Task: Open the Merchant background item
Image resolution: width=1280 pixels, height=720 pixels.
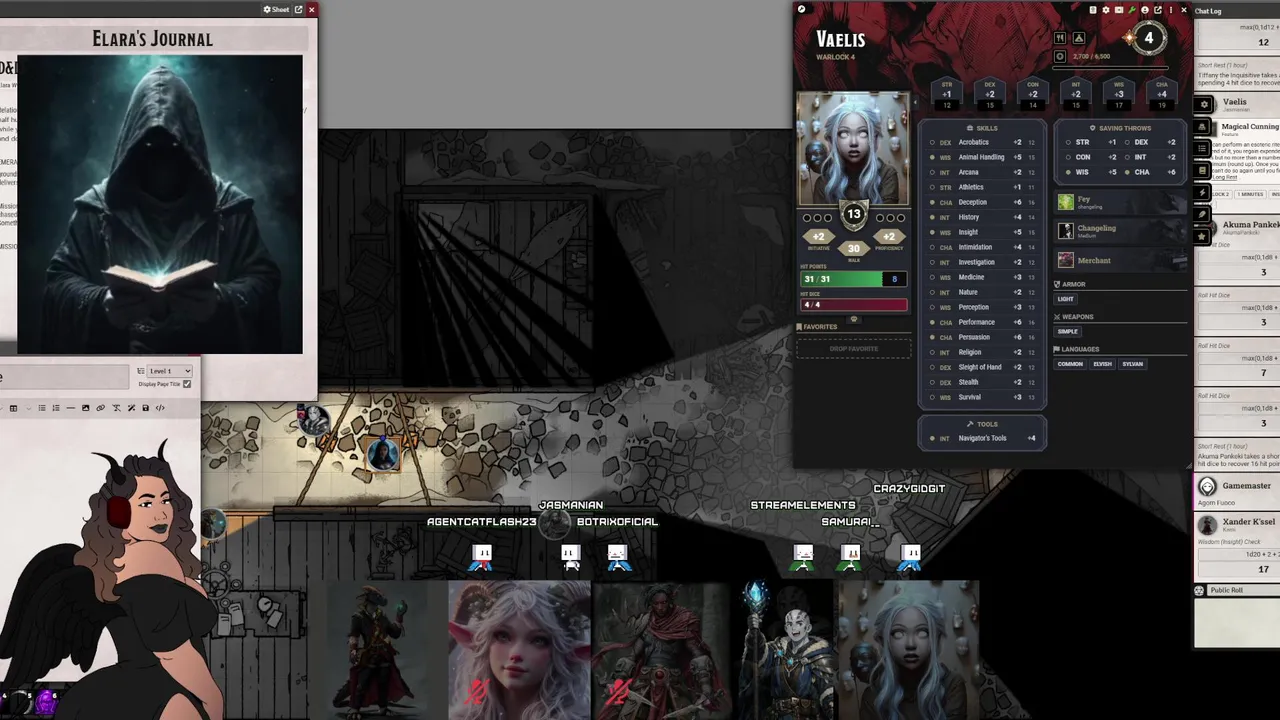Action: point(1120,260)
